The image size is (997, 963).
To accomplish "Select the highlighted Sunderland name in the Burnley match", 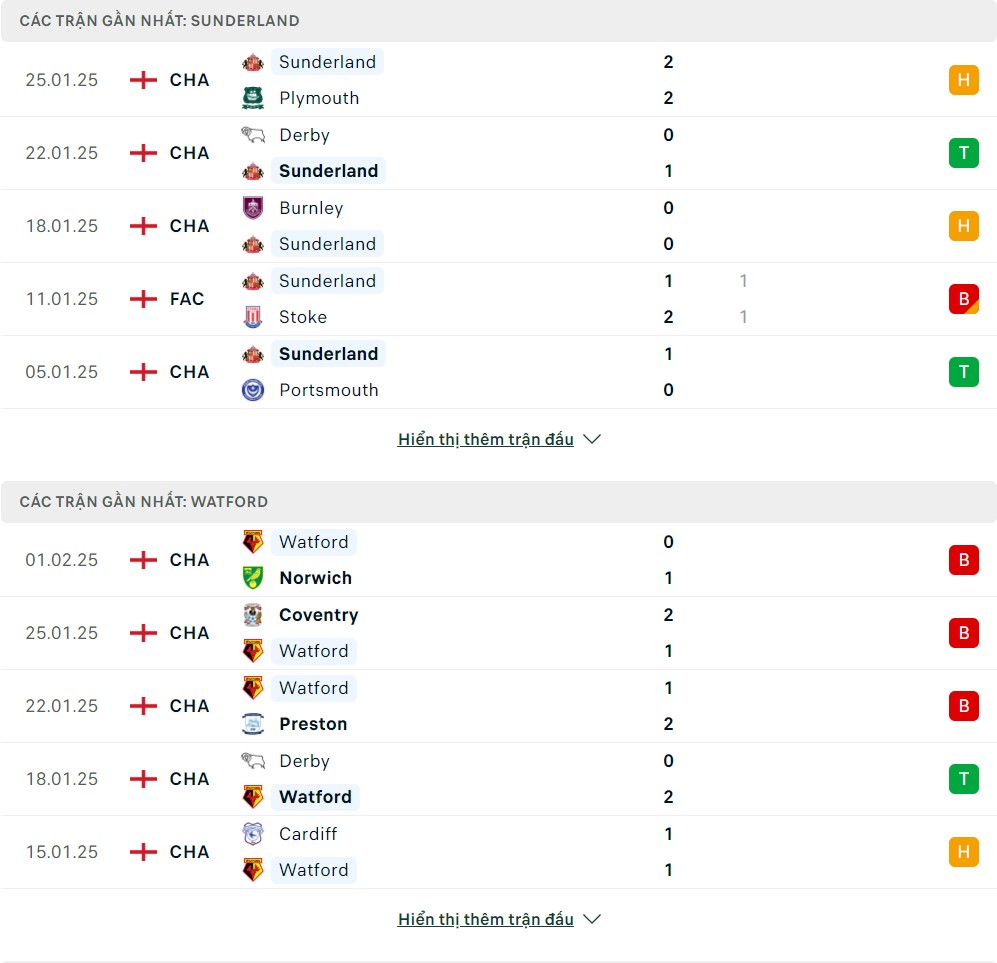I will tap(327, 243).
